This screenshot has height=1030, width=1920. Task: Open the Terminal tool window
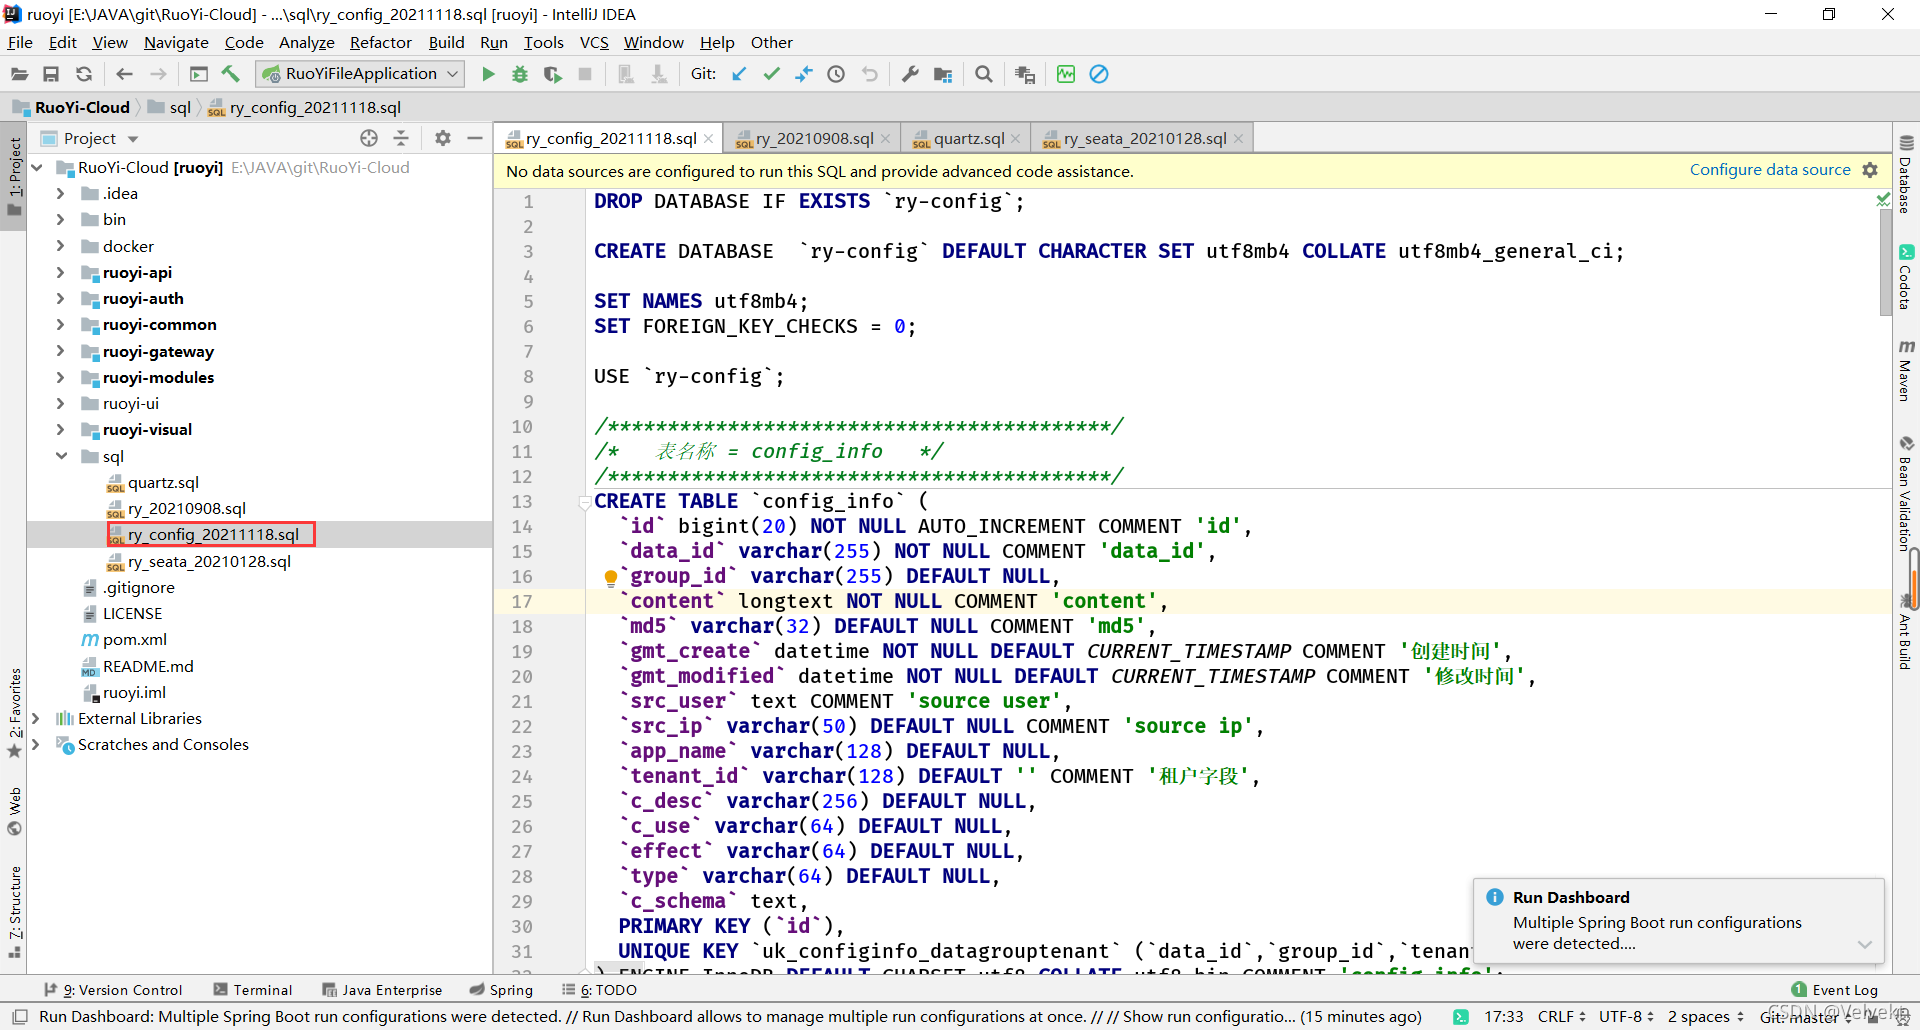(252, 990)
